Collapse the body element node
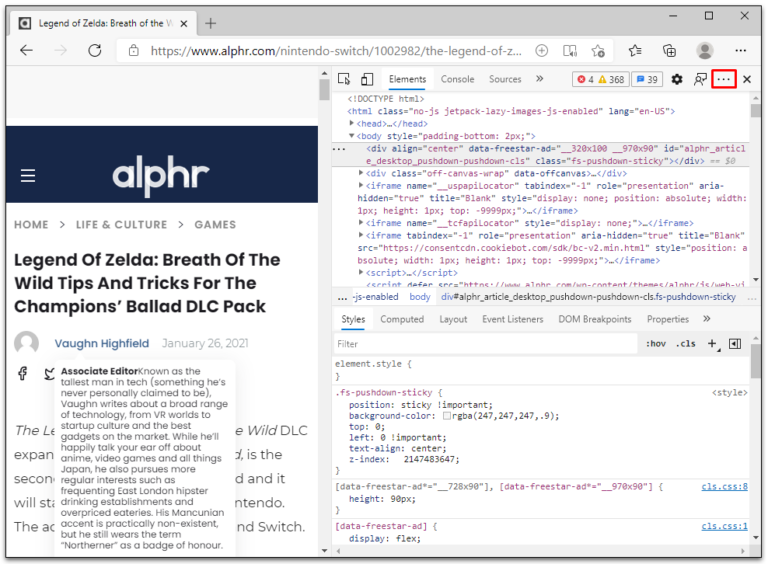768x564 pixels. pos(351,136)
